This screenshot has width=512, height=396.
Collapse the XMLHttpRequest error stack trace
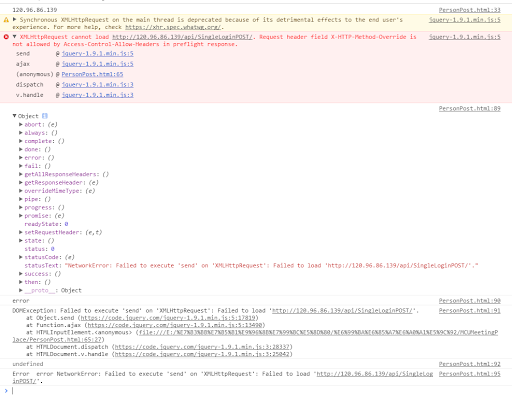coord(15,37)
